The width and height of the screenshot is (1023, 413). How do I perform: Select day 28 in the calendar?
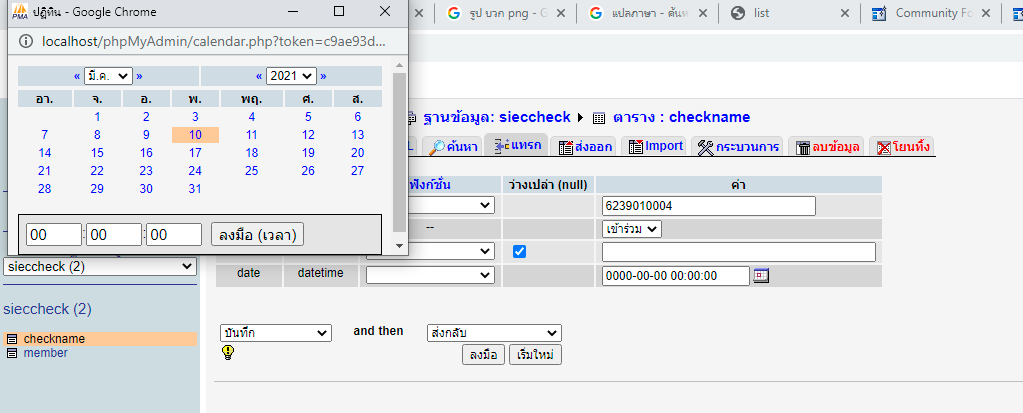pos(44,189)
